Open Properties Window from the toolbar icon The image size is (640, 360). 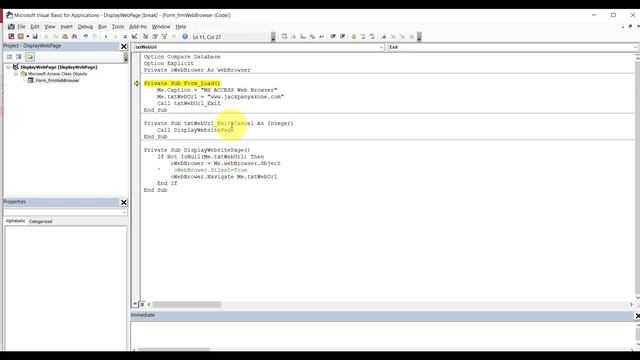tap(155, 37)
